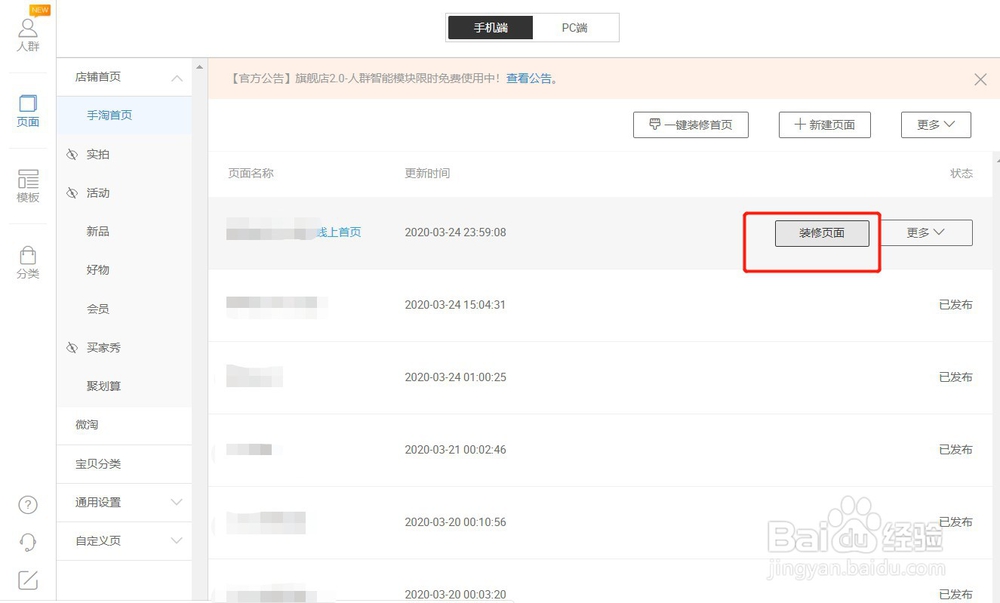Open the 模板 templates section
This screenshot has width=1000, height=603.
pos(28,186)
